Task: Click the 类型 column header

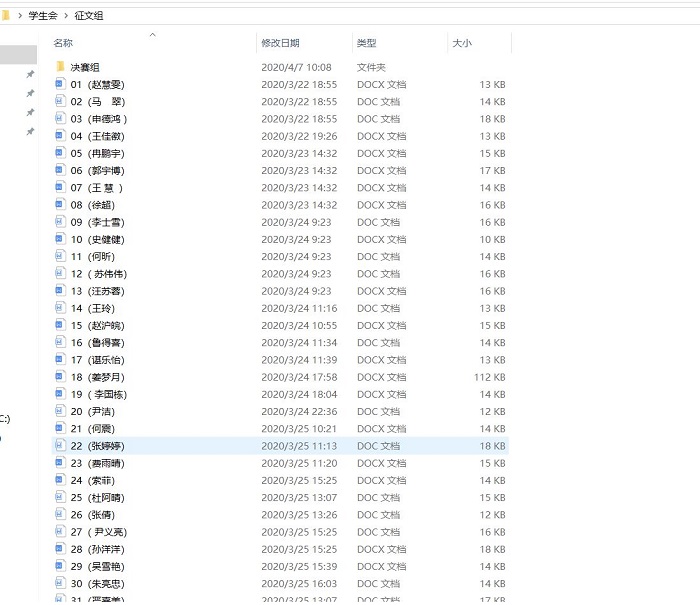Action: point(367,43)
